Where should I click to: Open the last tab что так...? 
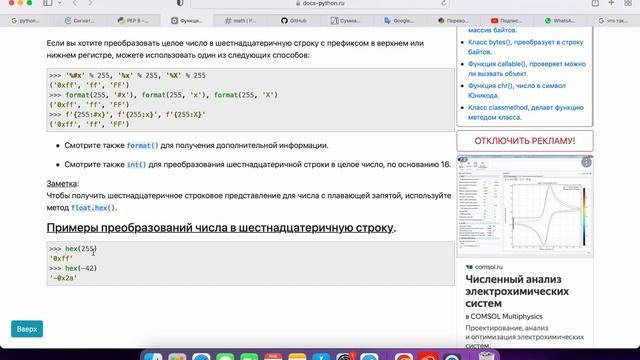[613, 20]
